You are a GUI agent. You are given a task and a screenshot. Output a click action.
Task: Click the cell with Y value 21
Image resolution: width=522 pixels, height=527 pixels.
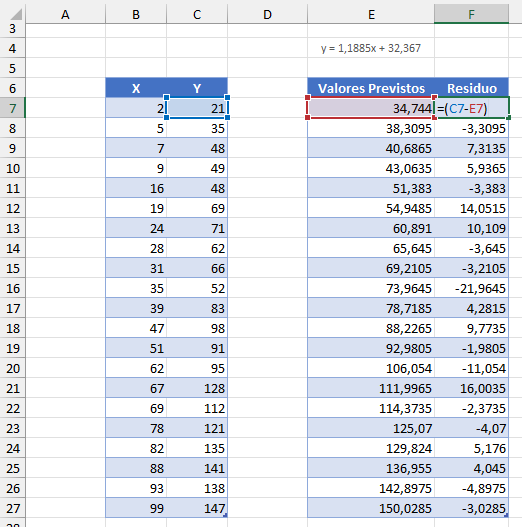(x=197, y=108)
